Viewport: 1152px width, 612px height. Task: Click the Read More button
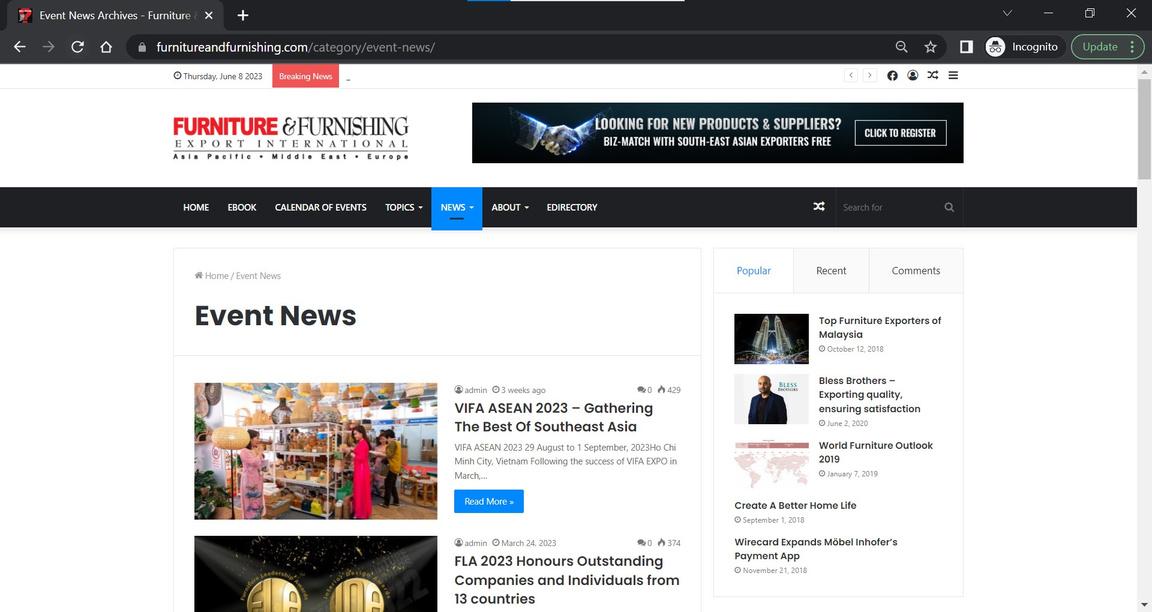[x=489, y=501]
